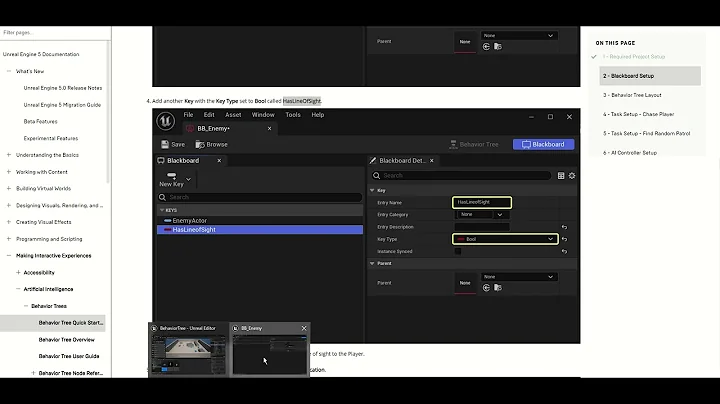Open the File menu
This screenshot has height=404, width=720.
188,115
